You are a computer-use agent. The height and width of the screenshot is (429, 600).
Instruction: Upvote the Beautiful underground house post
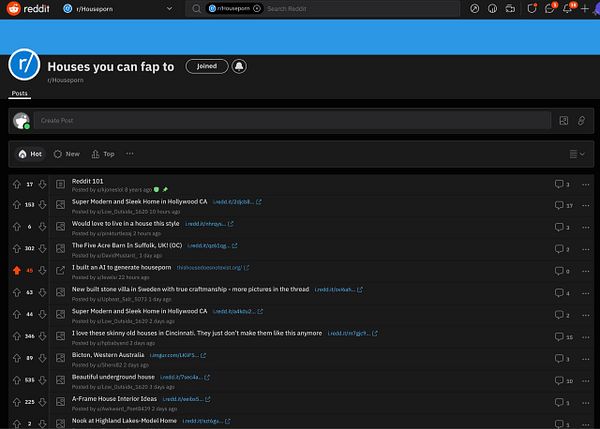point(16,380)
